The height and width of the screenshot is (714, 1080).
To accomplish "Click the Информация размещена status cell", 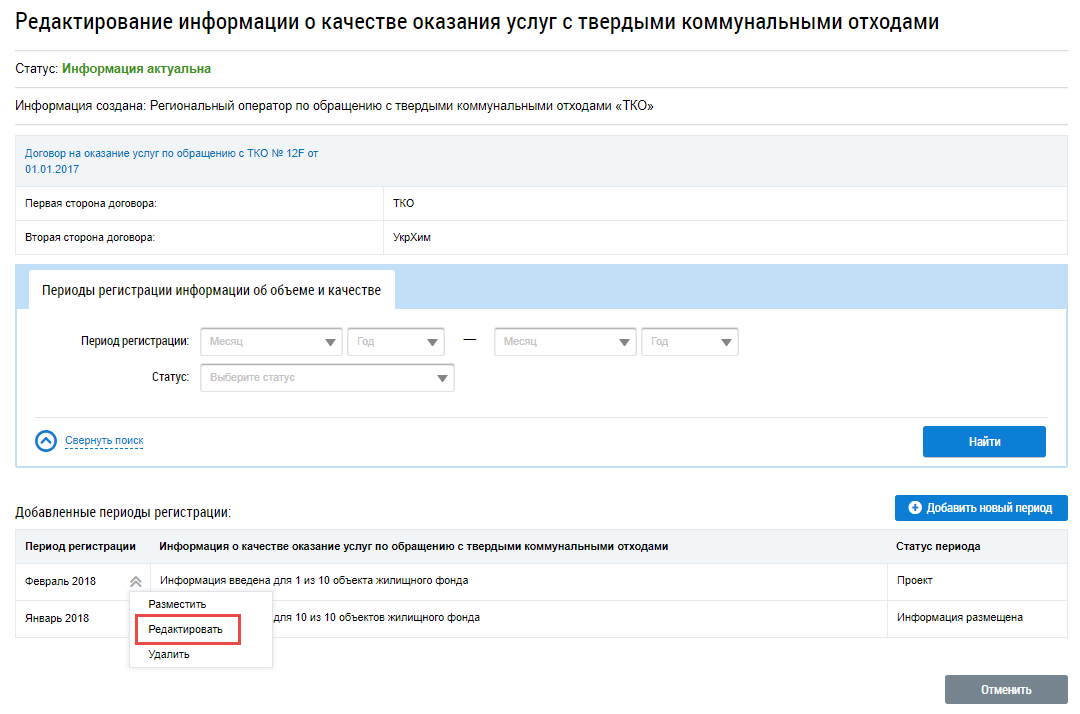I will click(959, 618).
